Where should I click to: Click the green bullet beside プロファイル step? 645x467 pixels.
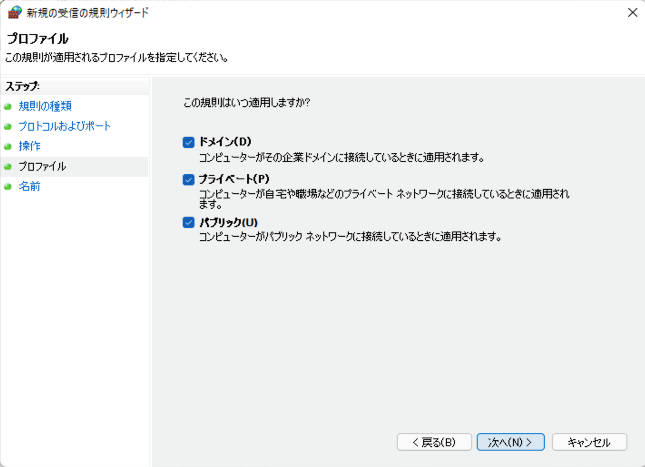[x=7, y=167]
